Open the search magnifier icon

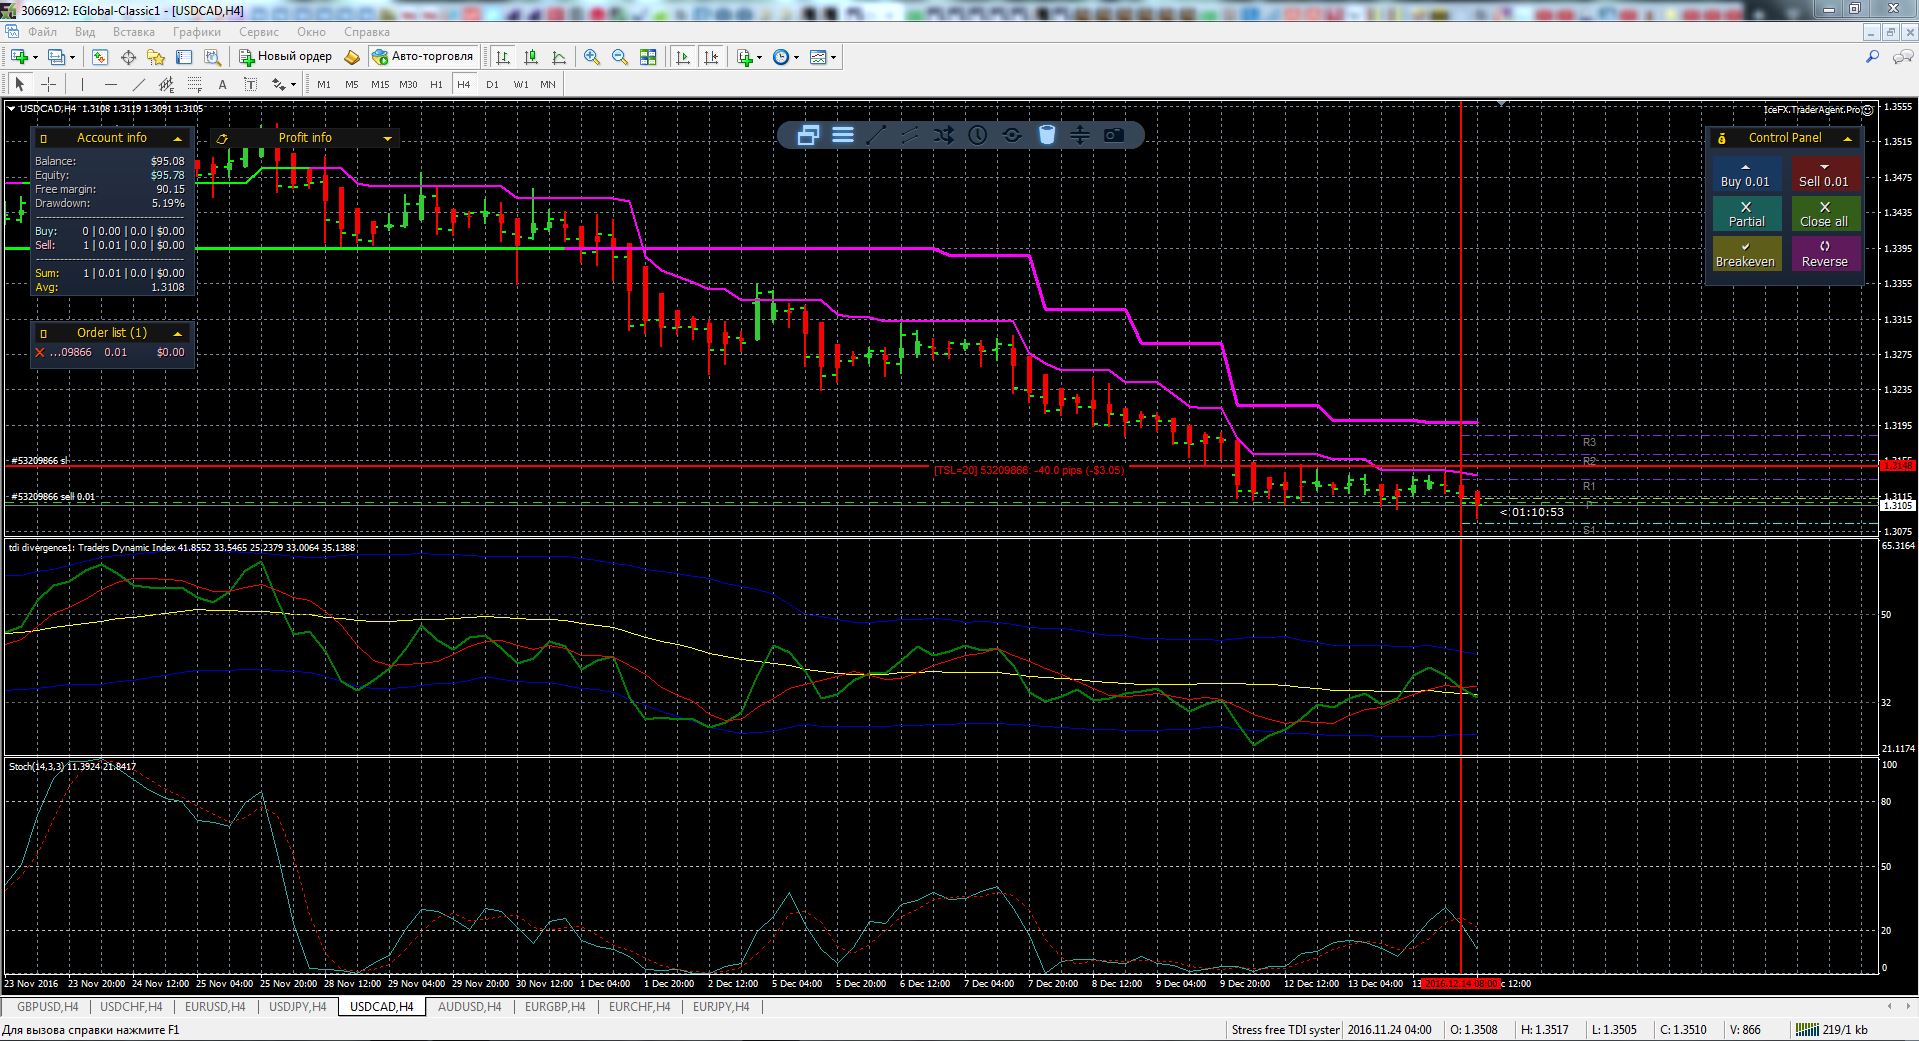(x=1872, y=57)
